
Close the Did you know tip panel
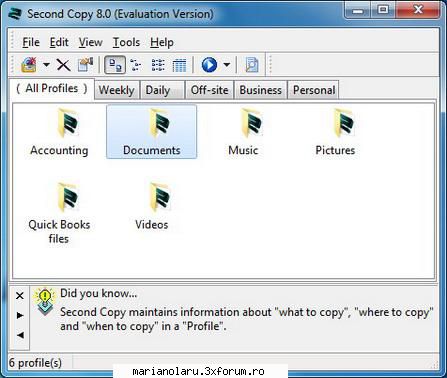click(x=20, y=296)
